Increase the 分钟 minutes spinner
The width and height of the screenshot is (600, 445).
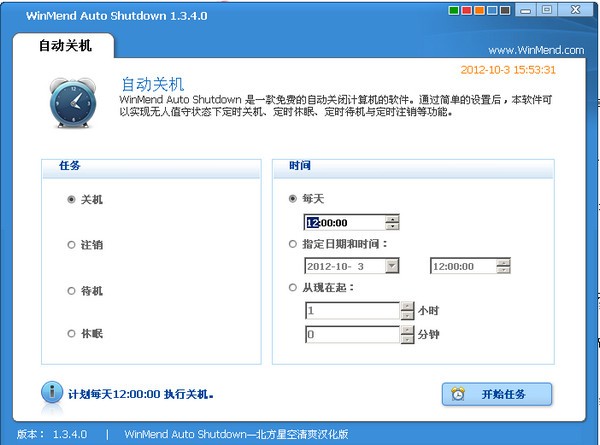(x=408, y=330)
